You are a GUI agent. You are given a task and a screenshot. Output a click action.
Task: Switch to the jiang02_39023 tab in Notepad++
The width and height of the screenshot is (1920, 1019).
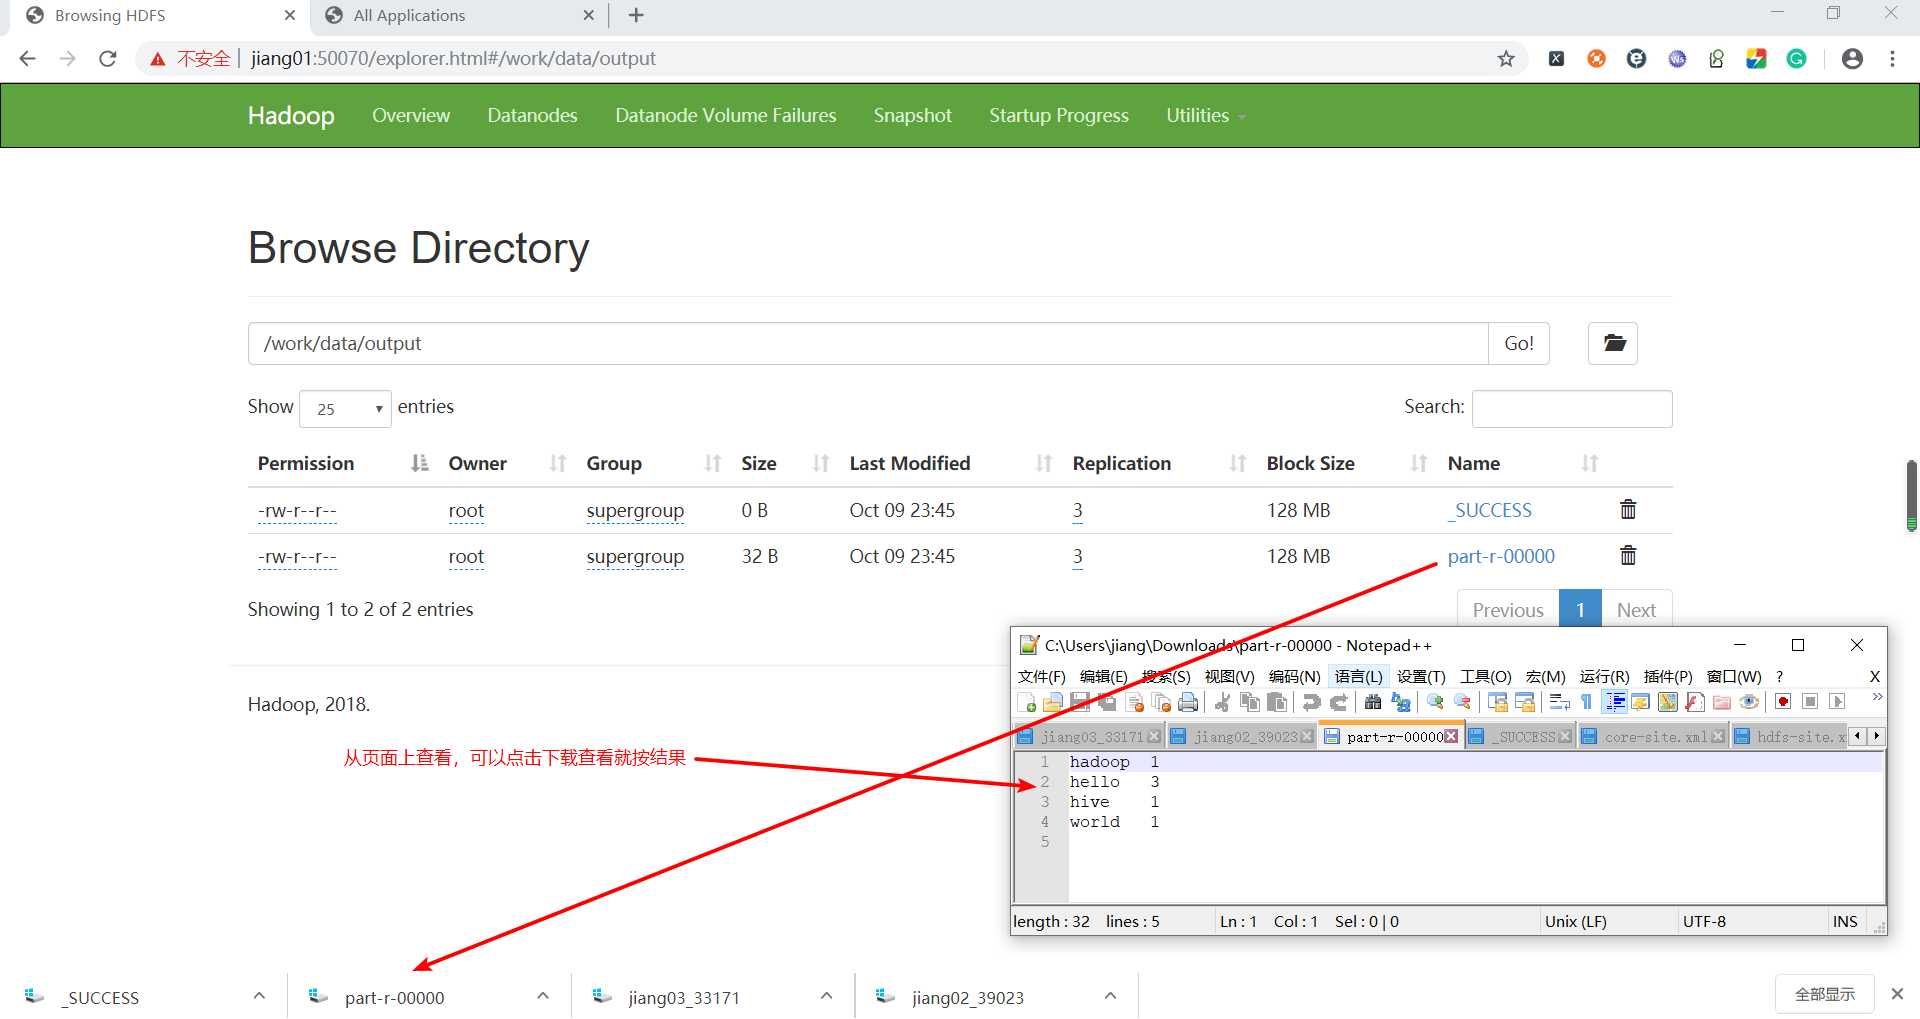click(1244, 737)
